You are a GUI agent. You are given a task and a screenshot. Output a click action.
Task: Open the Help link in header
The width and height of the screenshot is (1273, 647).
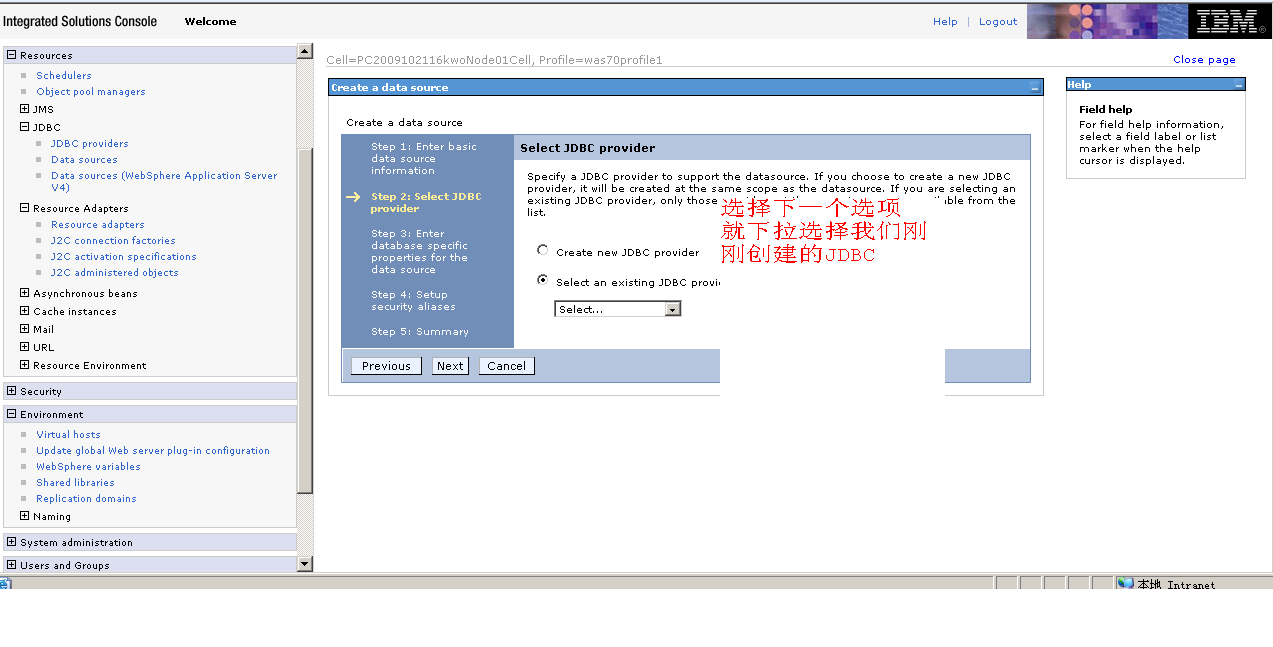(945, 22)
